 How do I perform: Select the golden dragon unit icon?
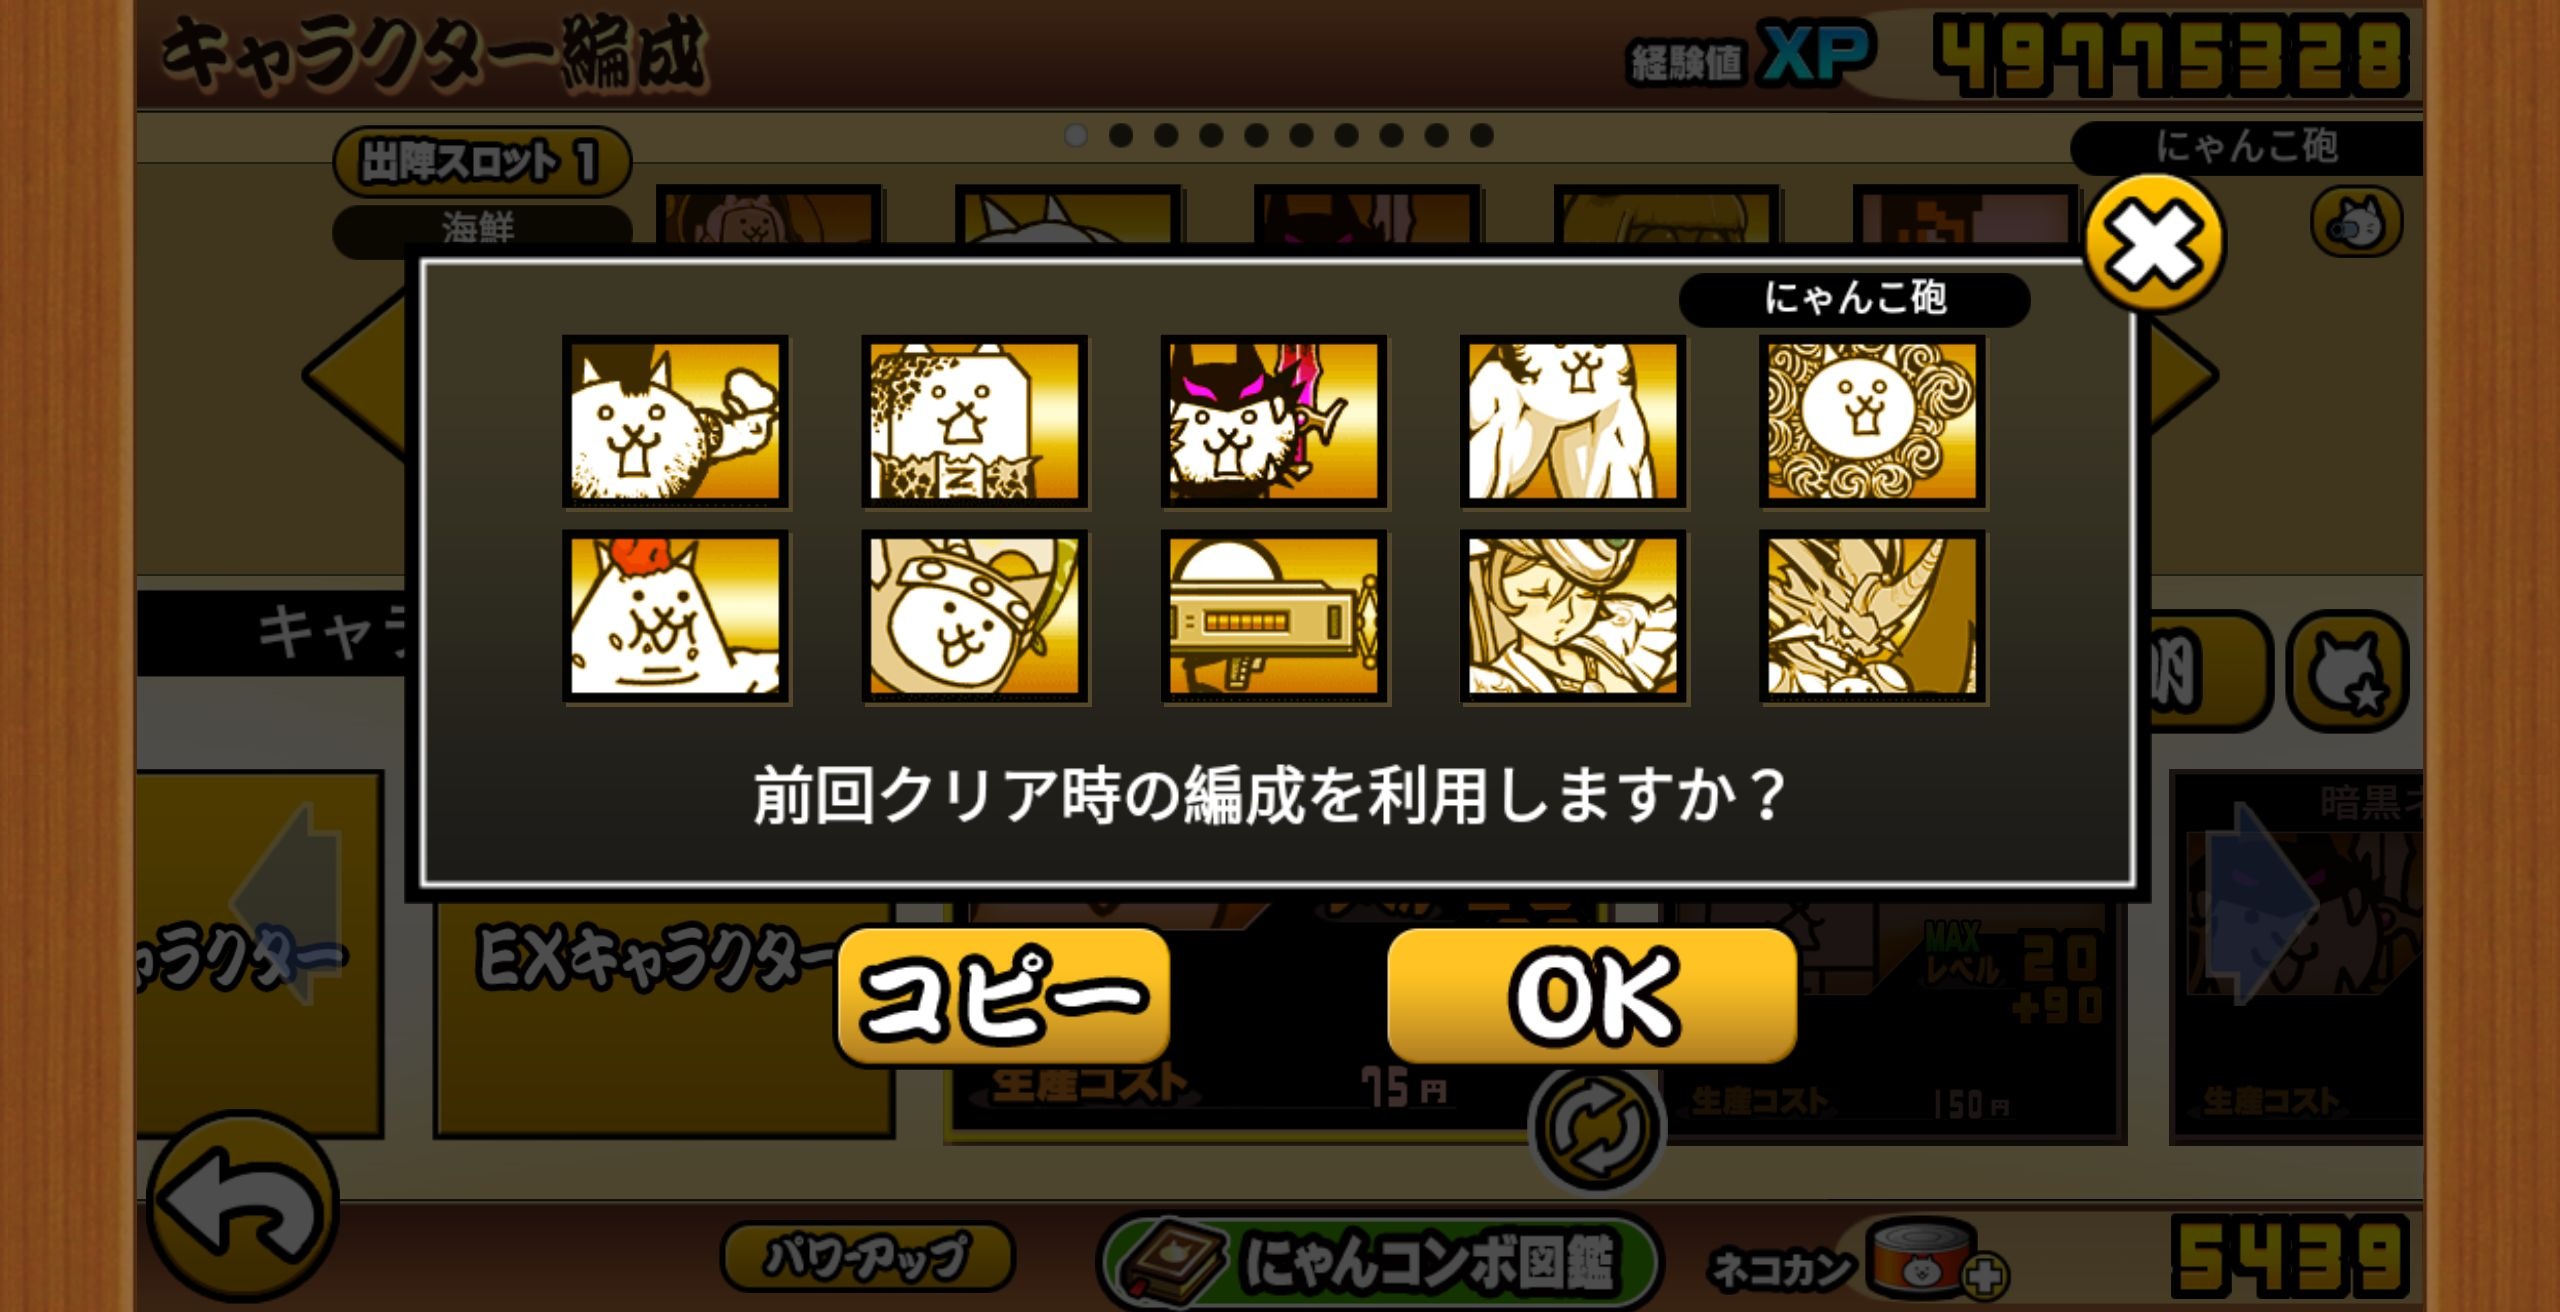coord(1872,616)
